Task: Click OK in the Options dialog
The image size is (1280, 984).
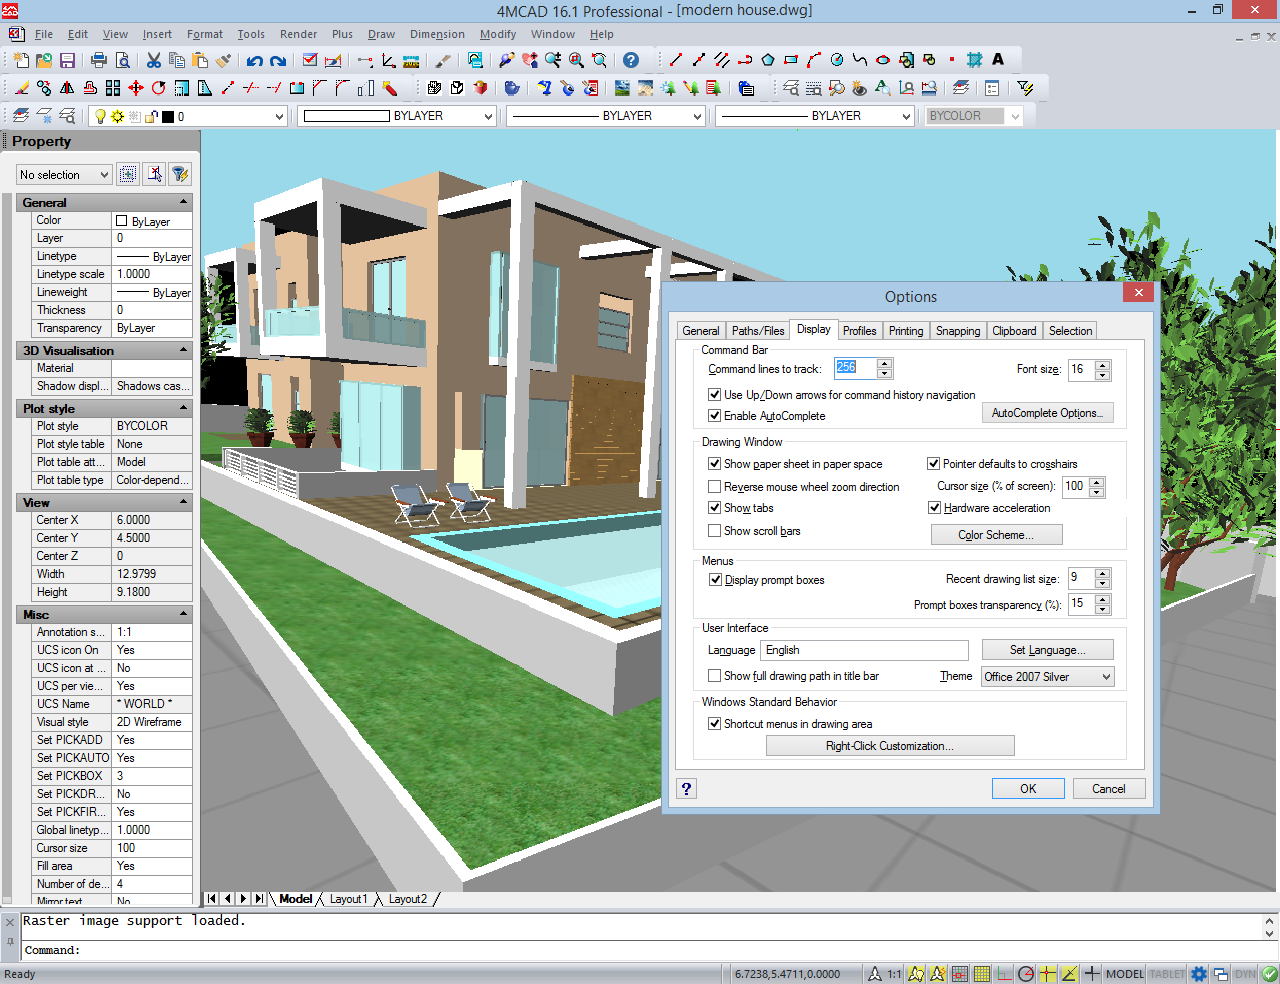Action: (x=1028, y=789)
